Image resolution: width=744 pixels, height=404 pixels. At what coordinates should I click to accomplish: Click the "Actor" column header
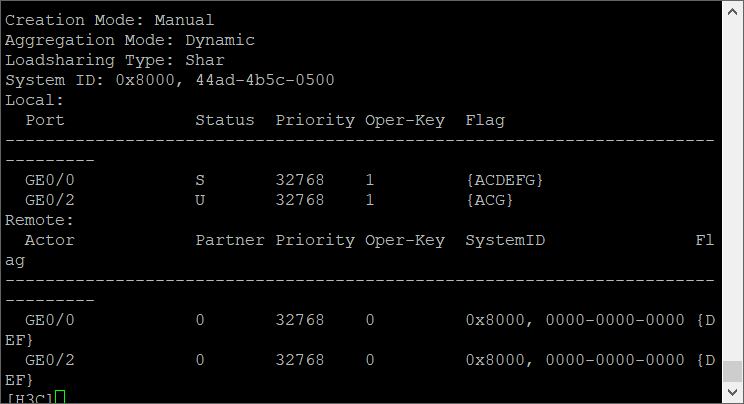click(x=50, y=240)
